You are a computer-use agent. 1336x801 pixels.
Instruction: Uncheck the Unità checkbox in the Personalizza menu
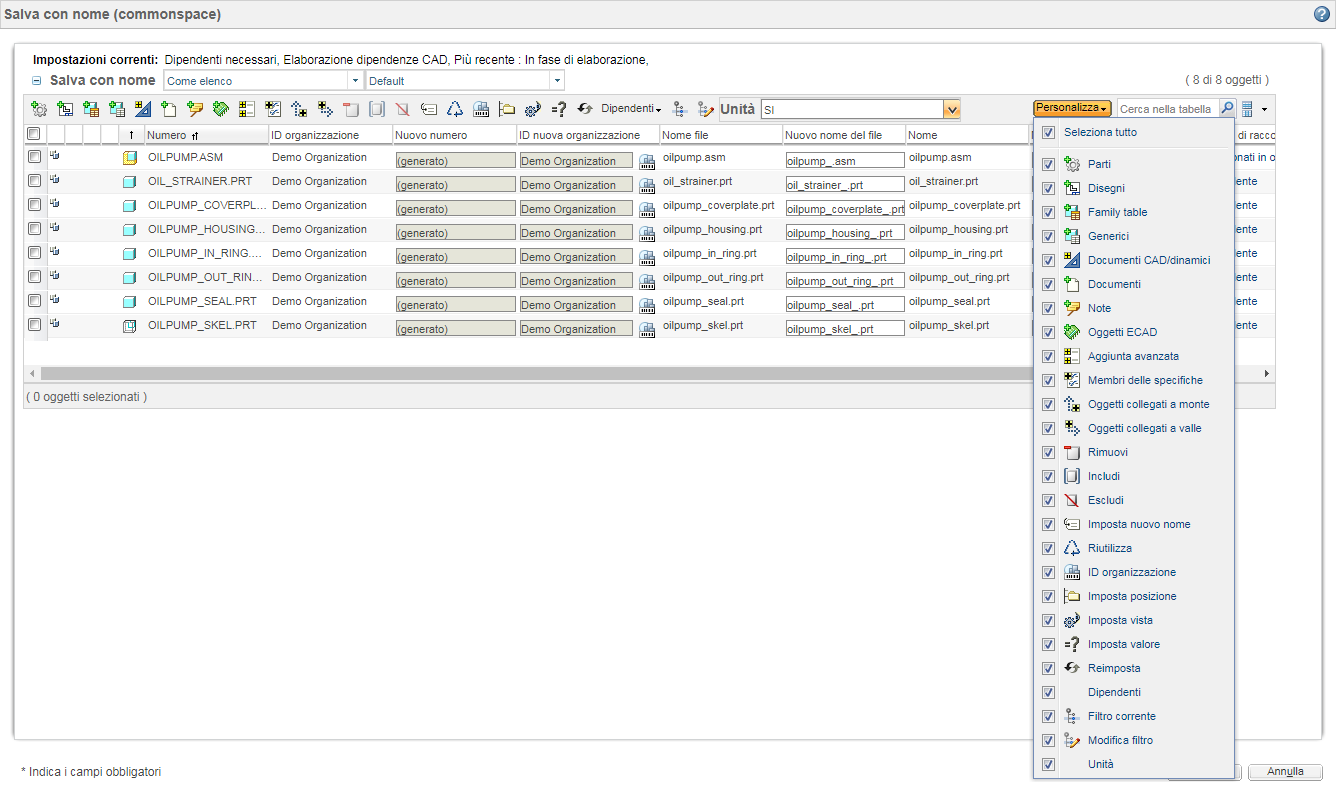tap(1048, 764)
